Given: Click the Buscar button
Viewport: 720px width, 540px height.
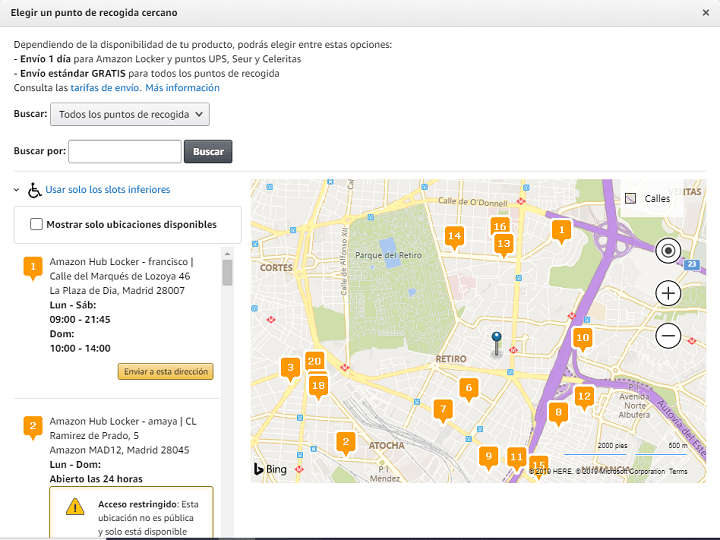Looking at the screenshot, I should point(208,152).
